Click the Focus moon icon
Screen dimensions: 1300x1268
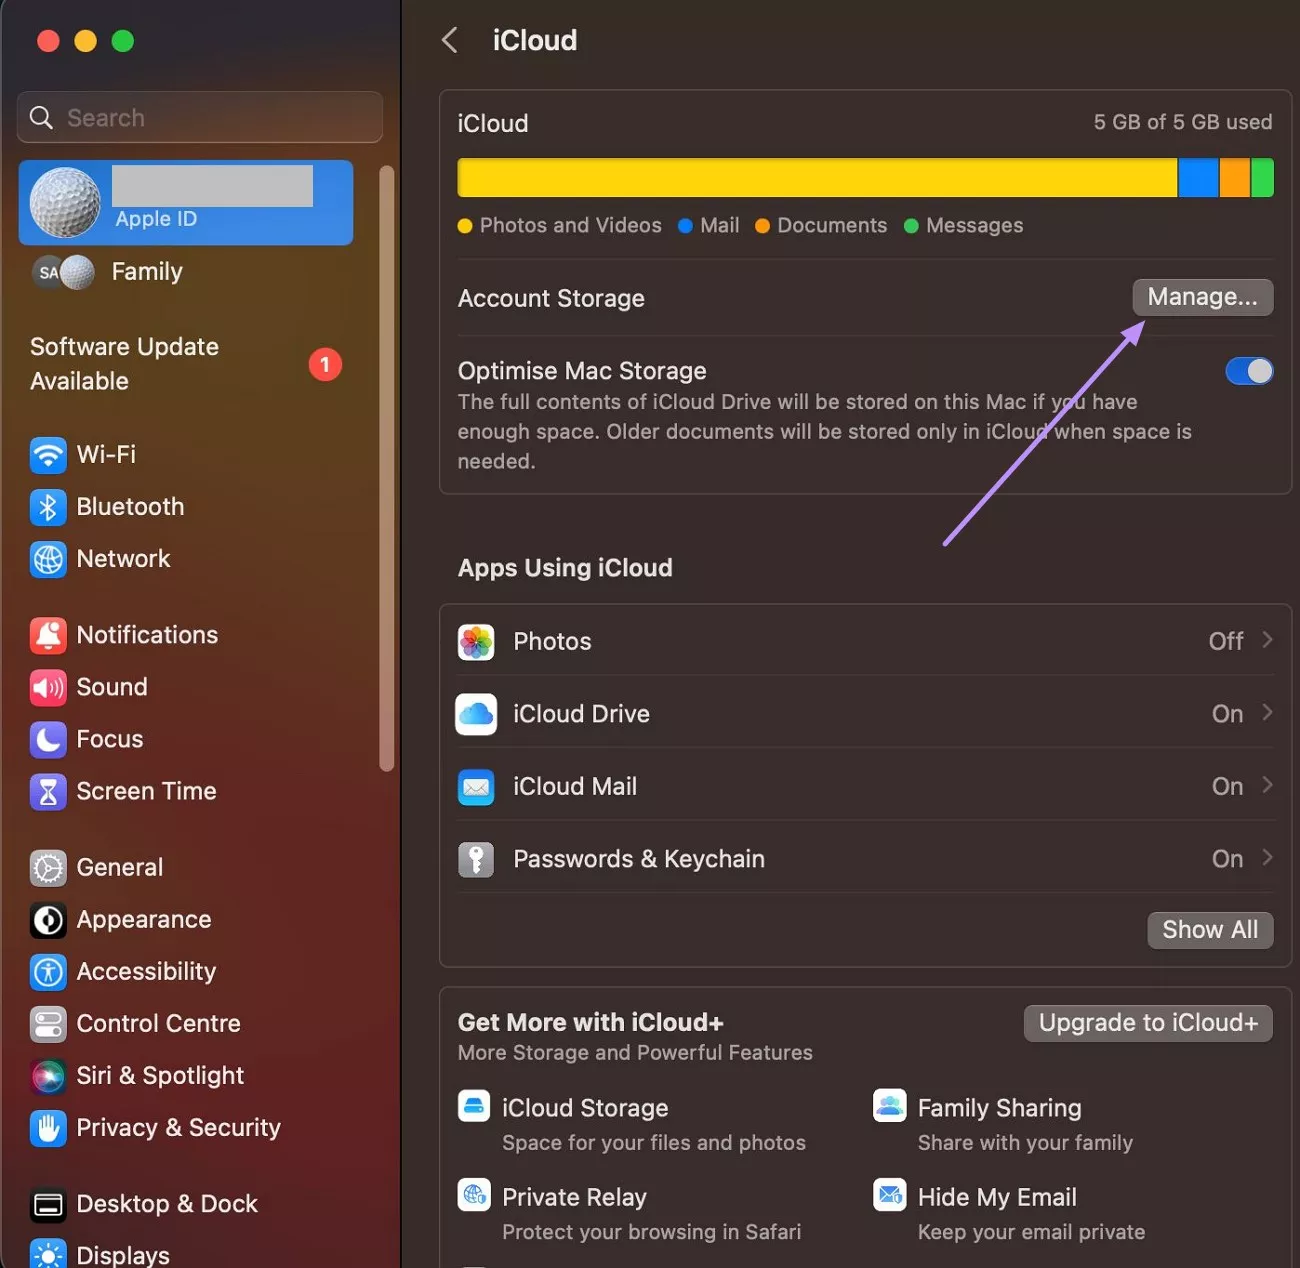(48, 739)
